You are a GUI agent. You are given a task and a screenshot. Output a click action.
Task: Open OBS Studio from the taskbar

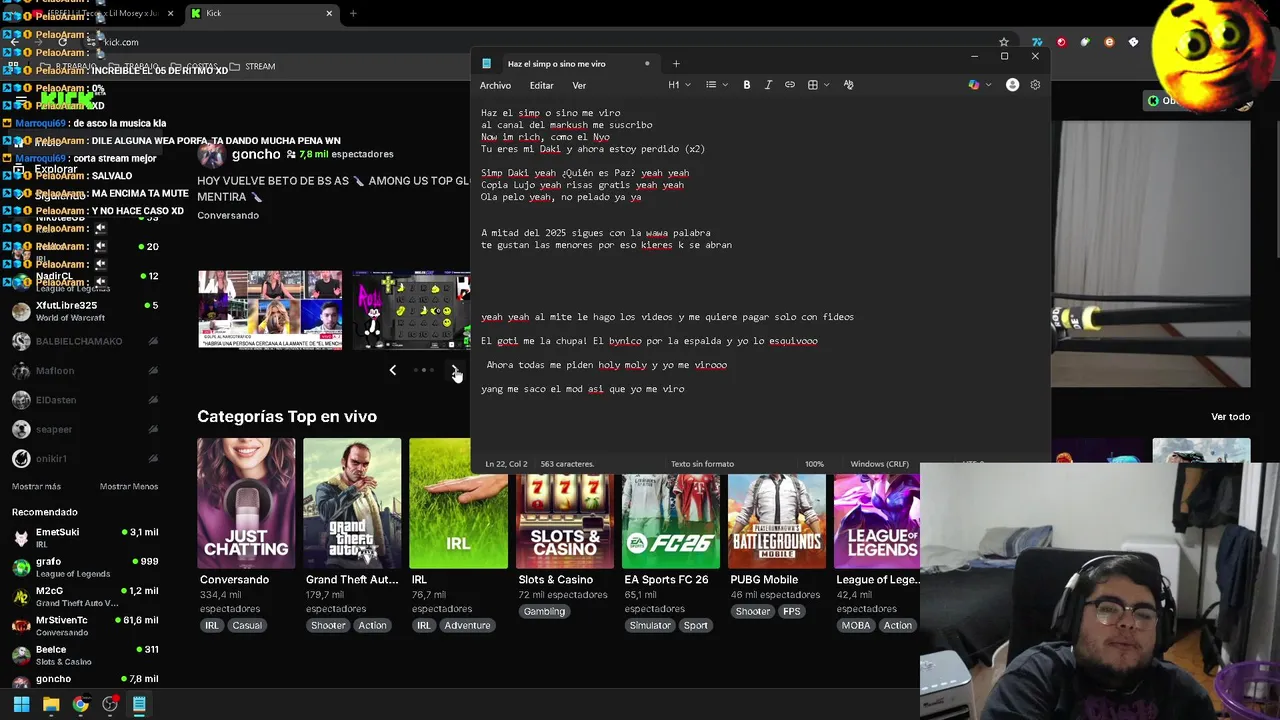110,704
